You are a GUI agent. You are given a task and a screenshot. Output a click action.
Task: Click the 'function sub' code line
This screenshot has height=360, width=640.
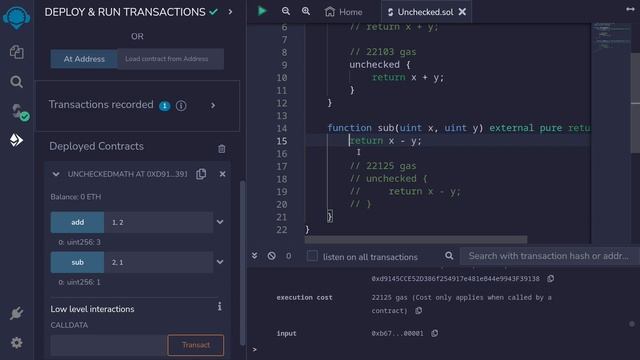point(459,128)
